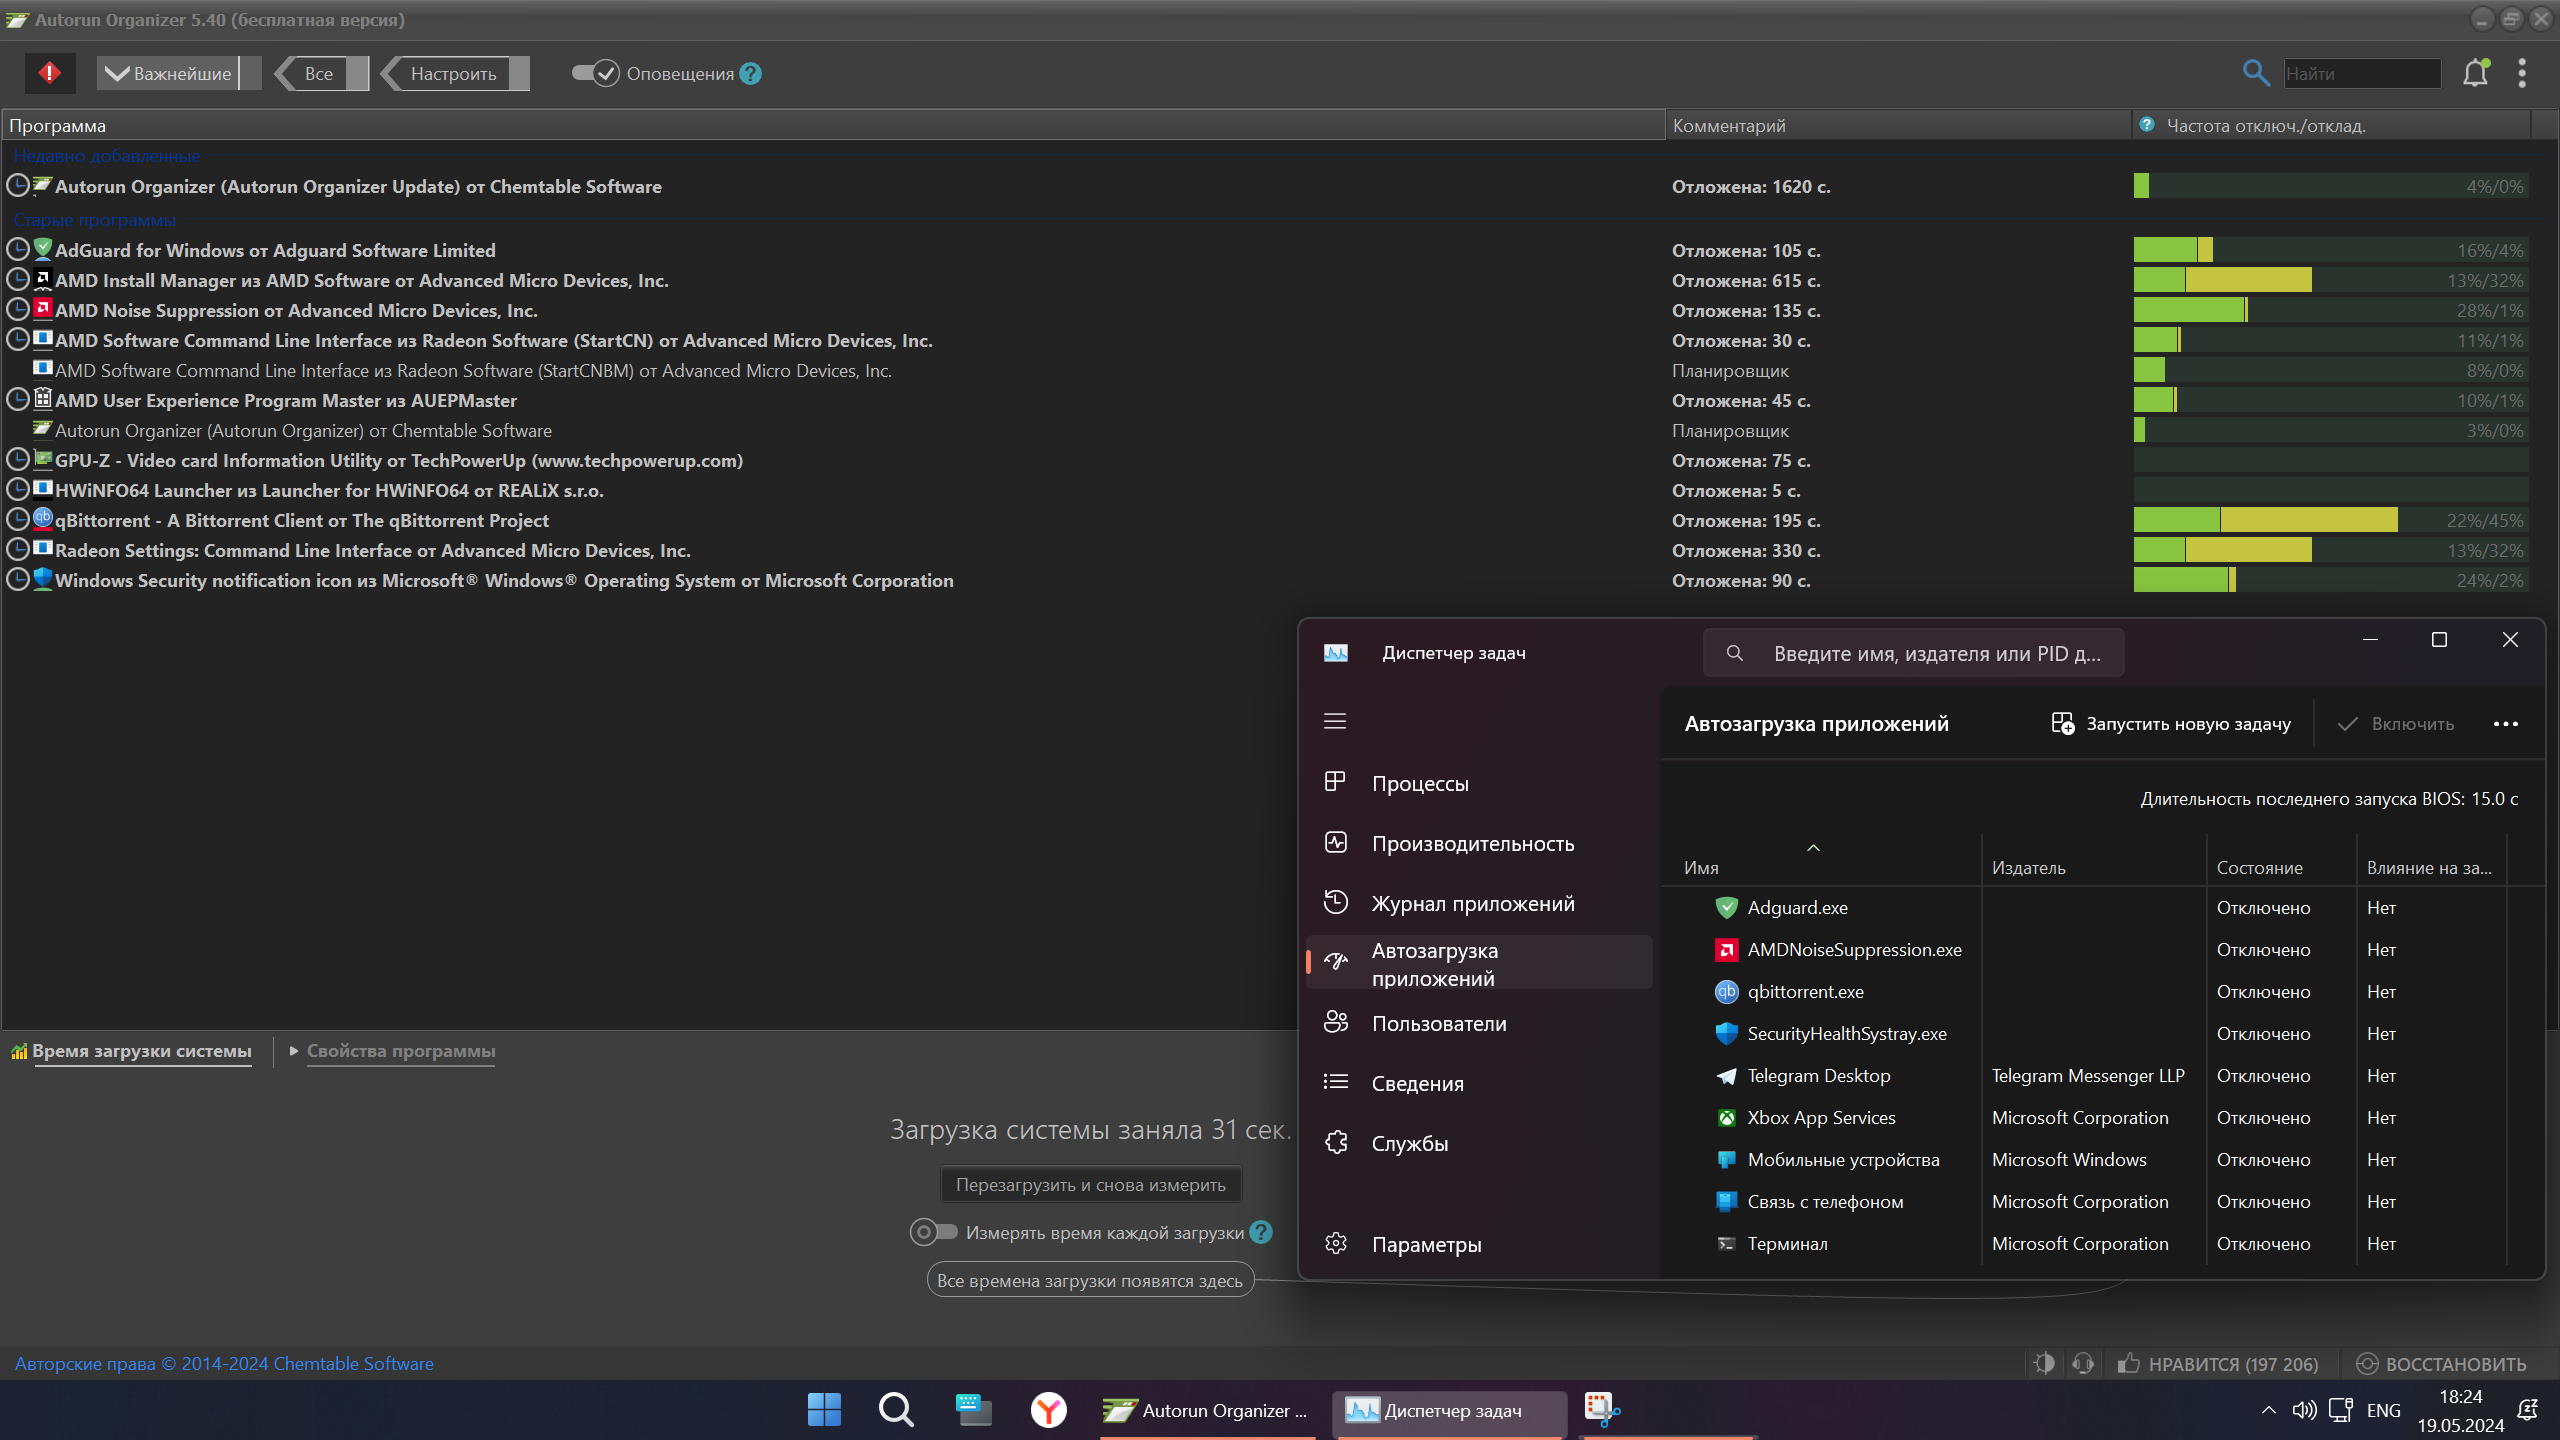Click Запустить новую задачу button
Image resolution: width=2560 pixels, height=1440 pixels.
point(2171,724)
